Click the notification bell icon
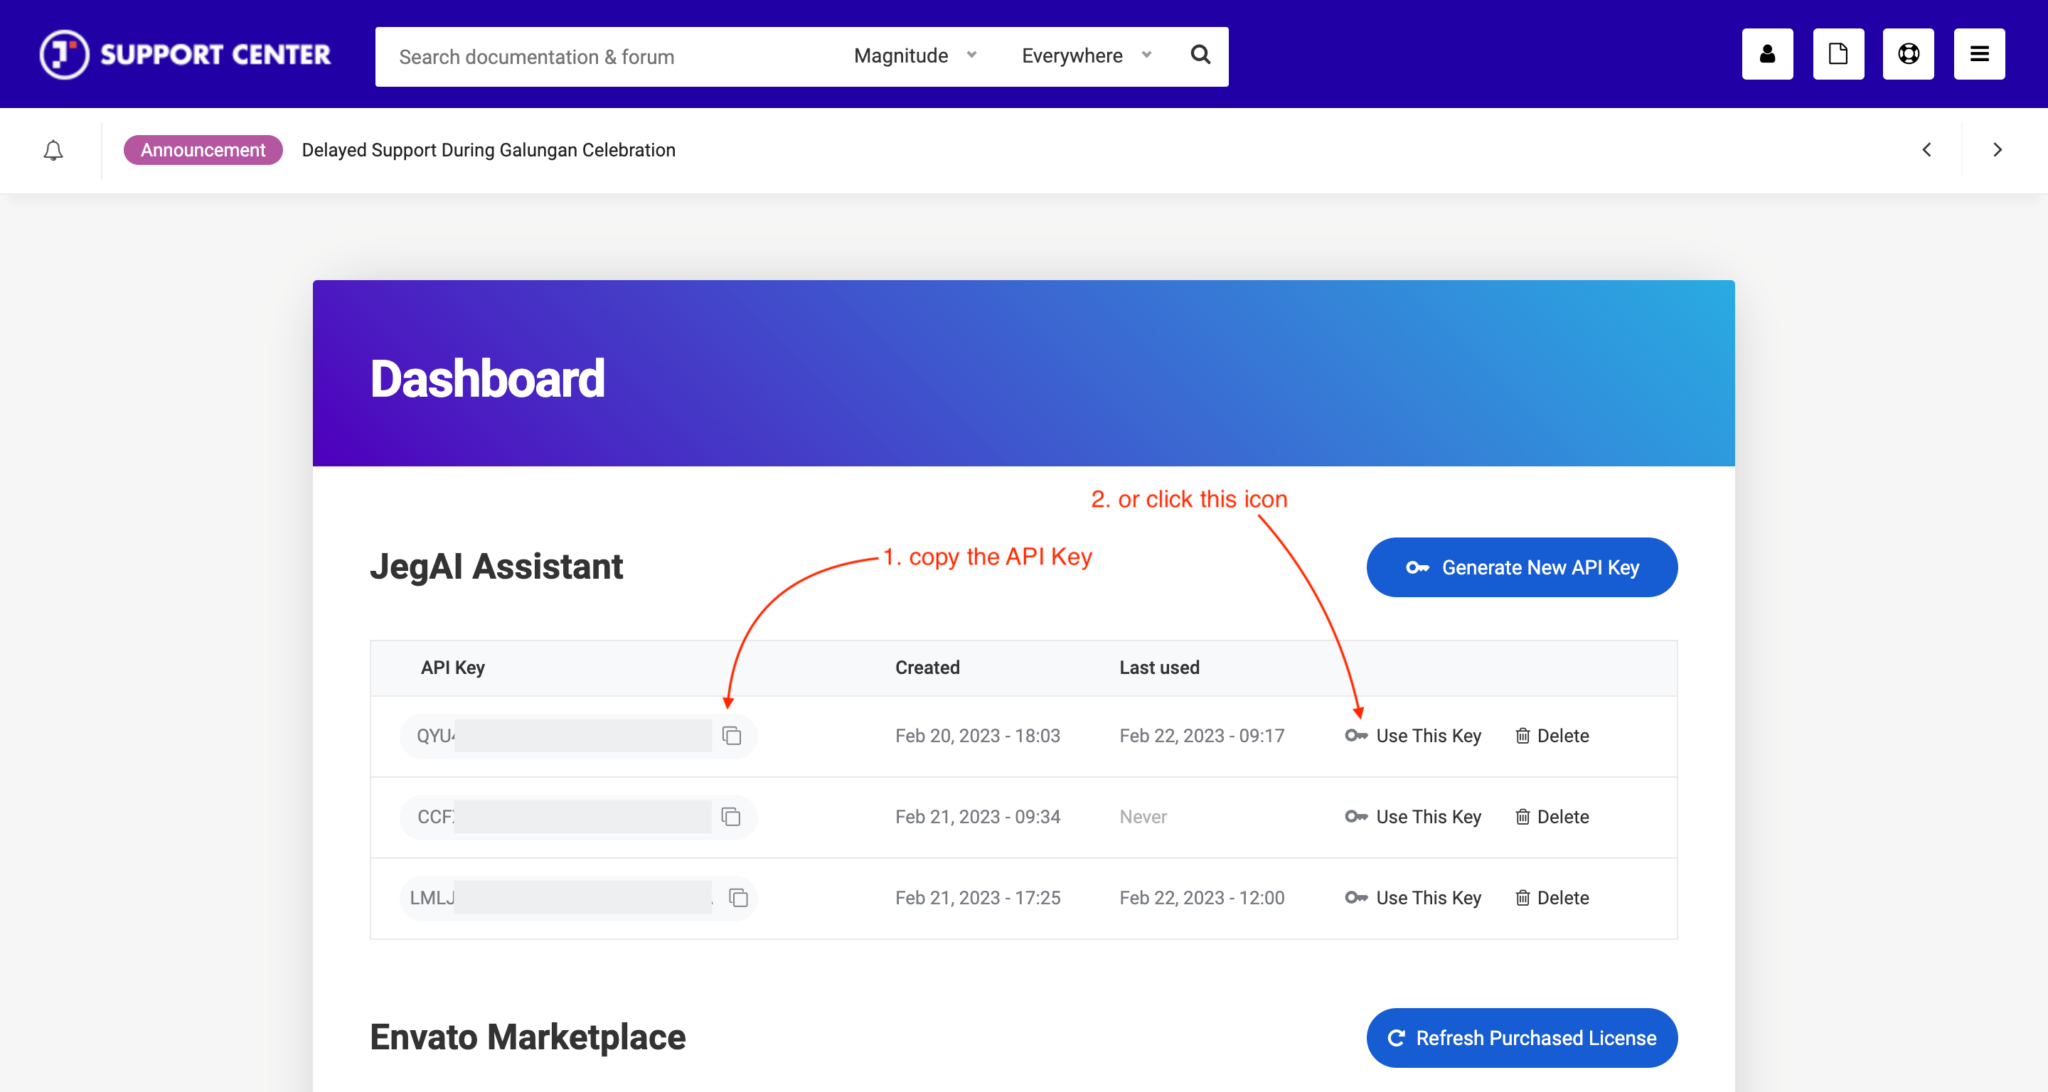Image resolution: width=2048 pixels, height=1092 pixels. (x=53, y=150)
